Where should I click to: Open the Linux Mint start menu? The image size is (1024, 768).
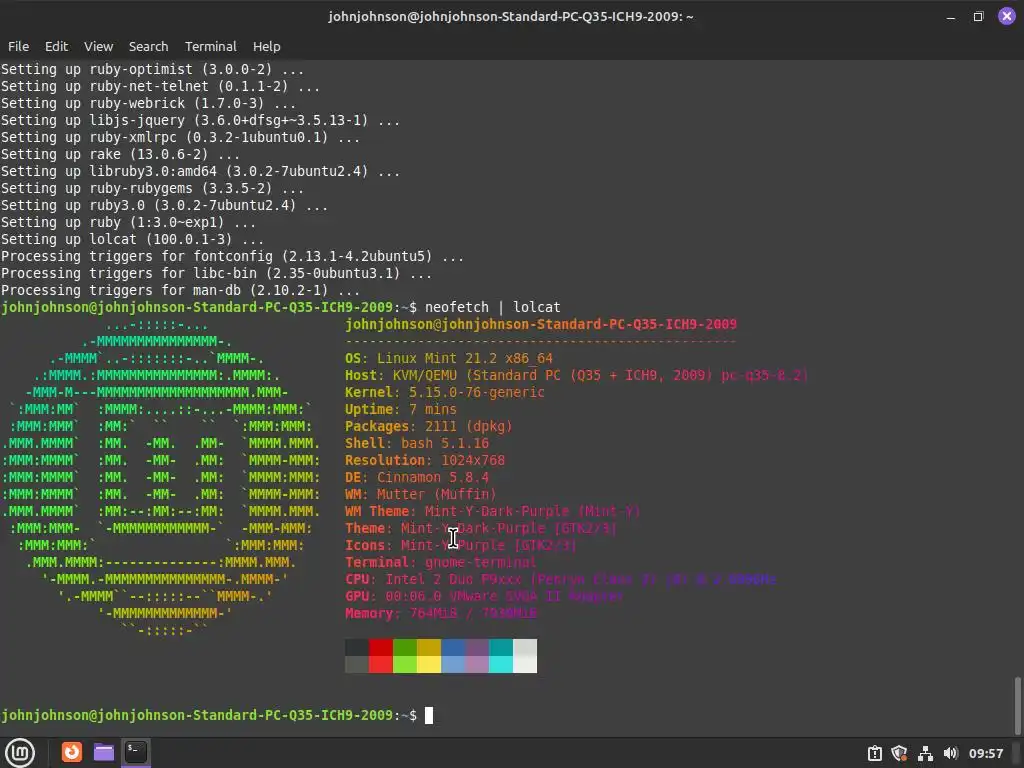[x=20, y=752]
